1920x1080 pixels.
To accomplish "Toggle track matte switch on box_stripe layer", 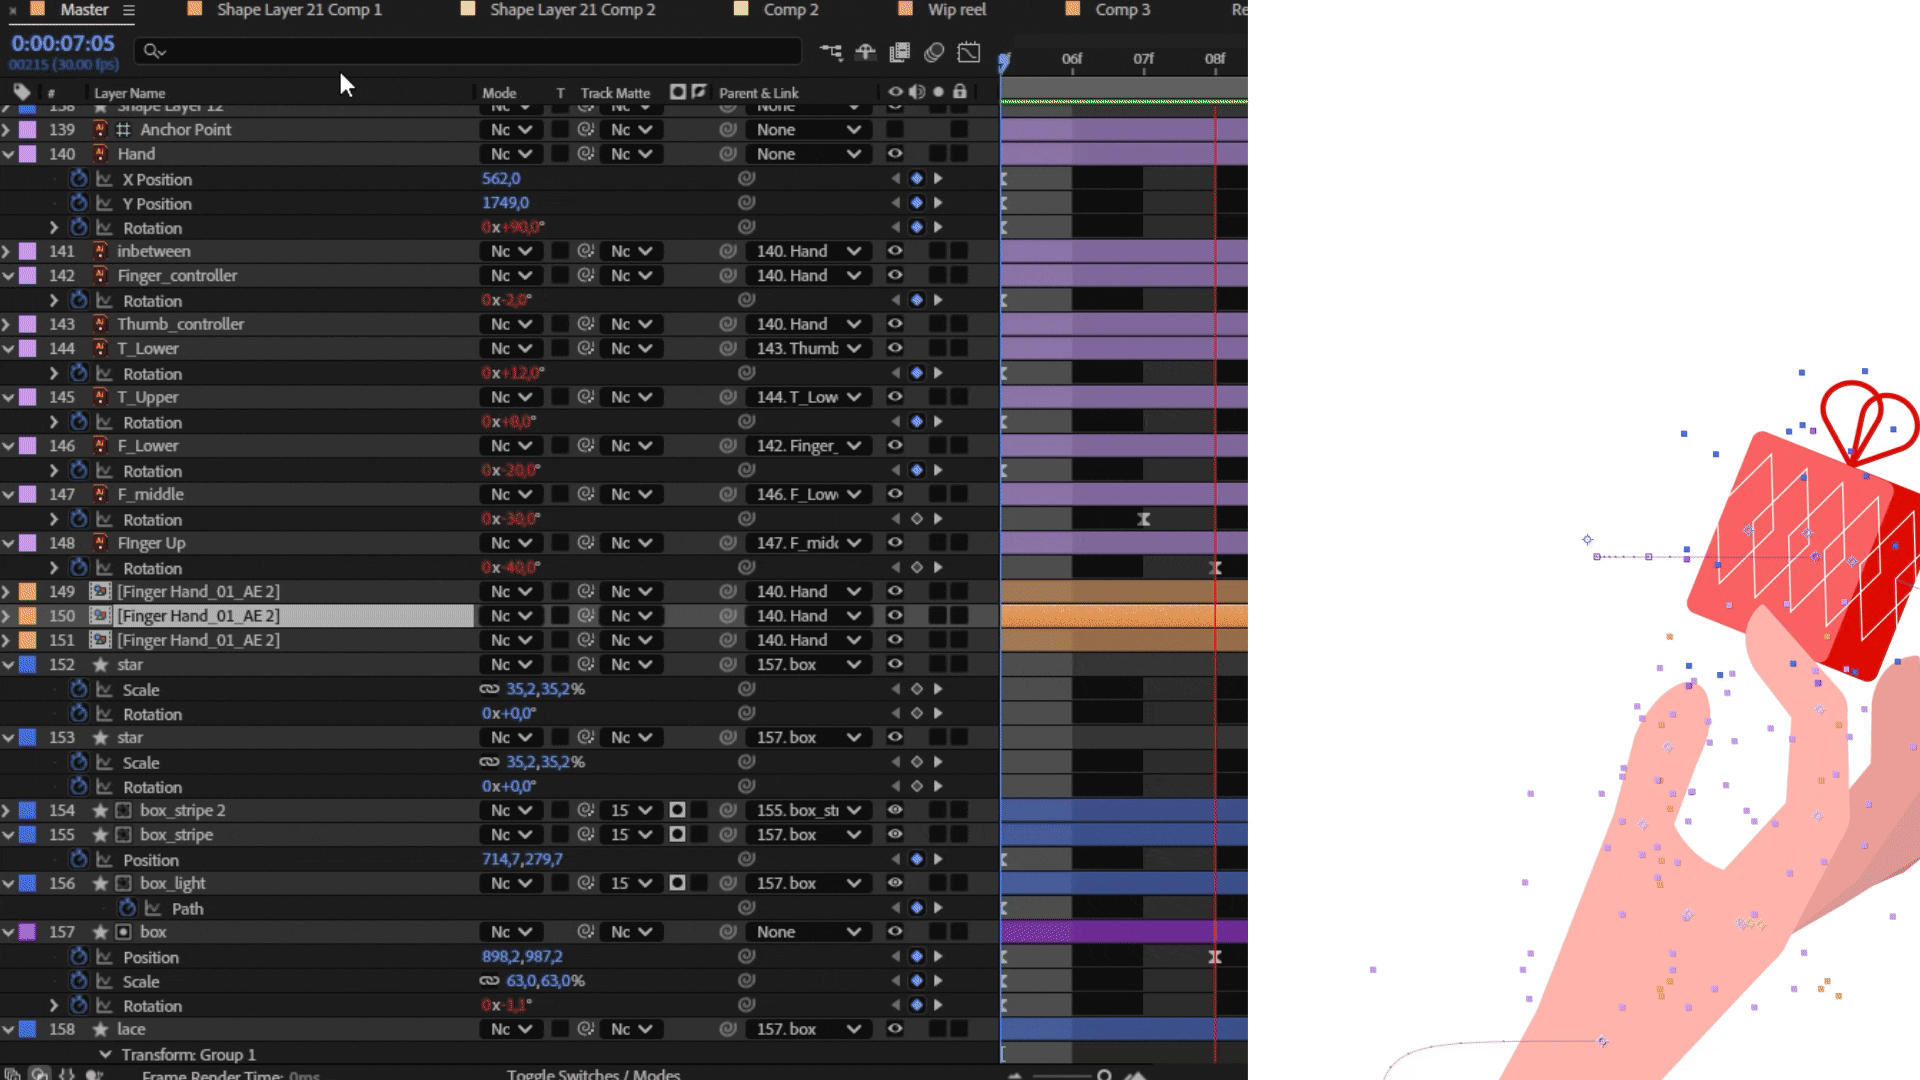I will click(677, 834).
